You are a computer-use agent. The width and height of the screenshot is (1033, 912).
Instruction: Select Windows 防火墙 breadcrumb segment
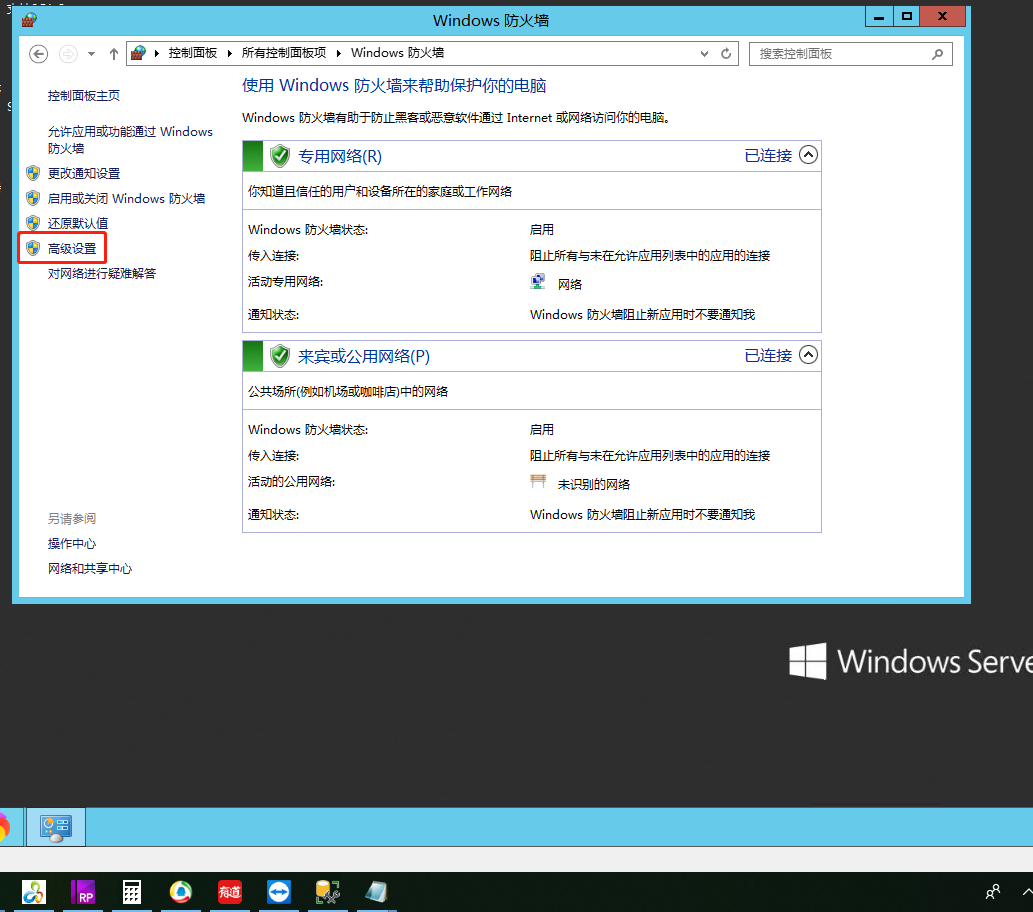coord(397,53)
